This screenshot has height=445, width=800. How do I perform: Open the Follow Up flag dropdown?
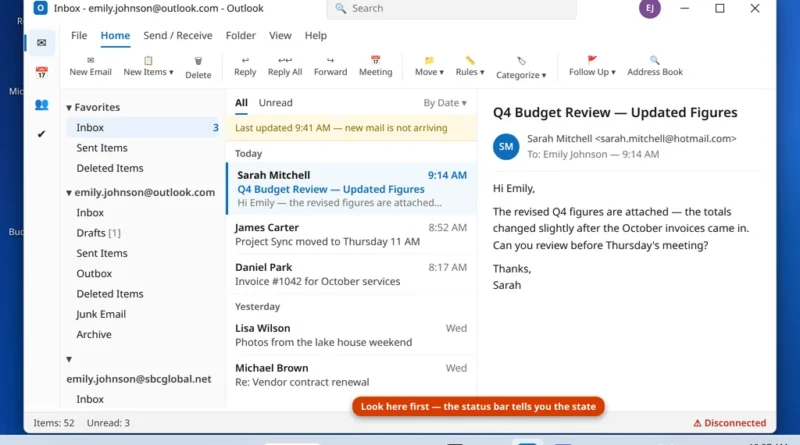[592, 67]
